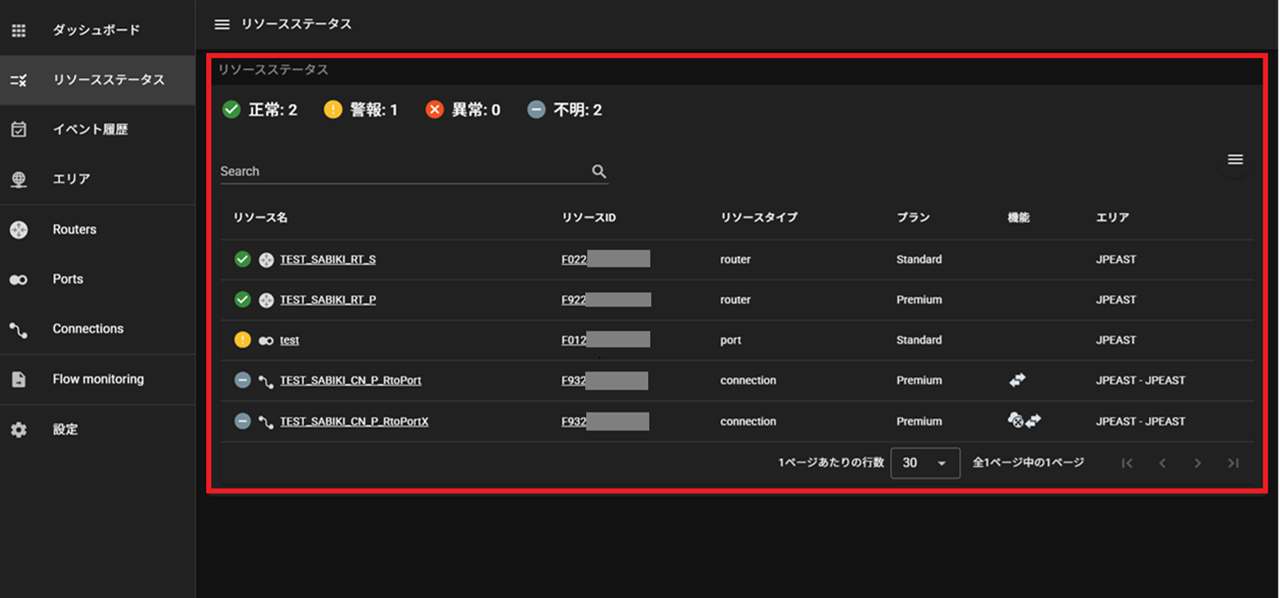This screenshot has height=598, width=1280.
Task: Sort by リソース名 column header
Action: point(260,217)
